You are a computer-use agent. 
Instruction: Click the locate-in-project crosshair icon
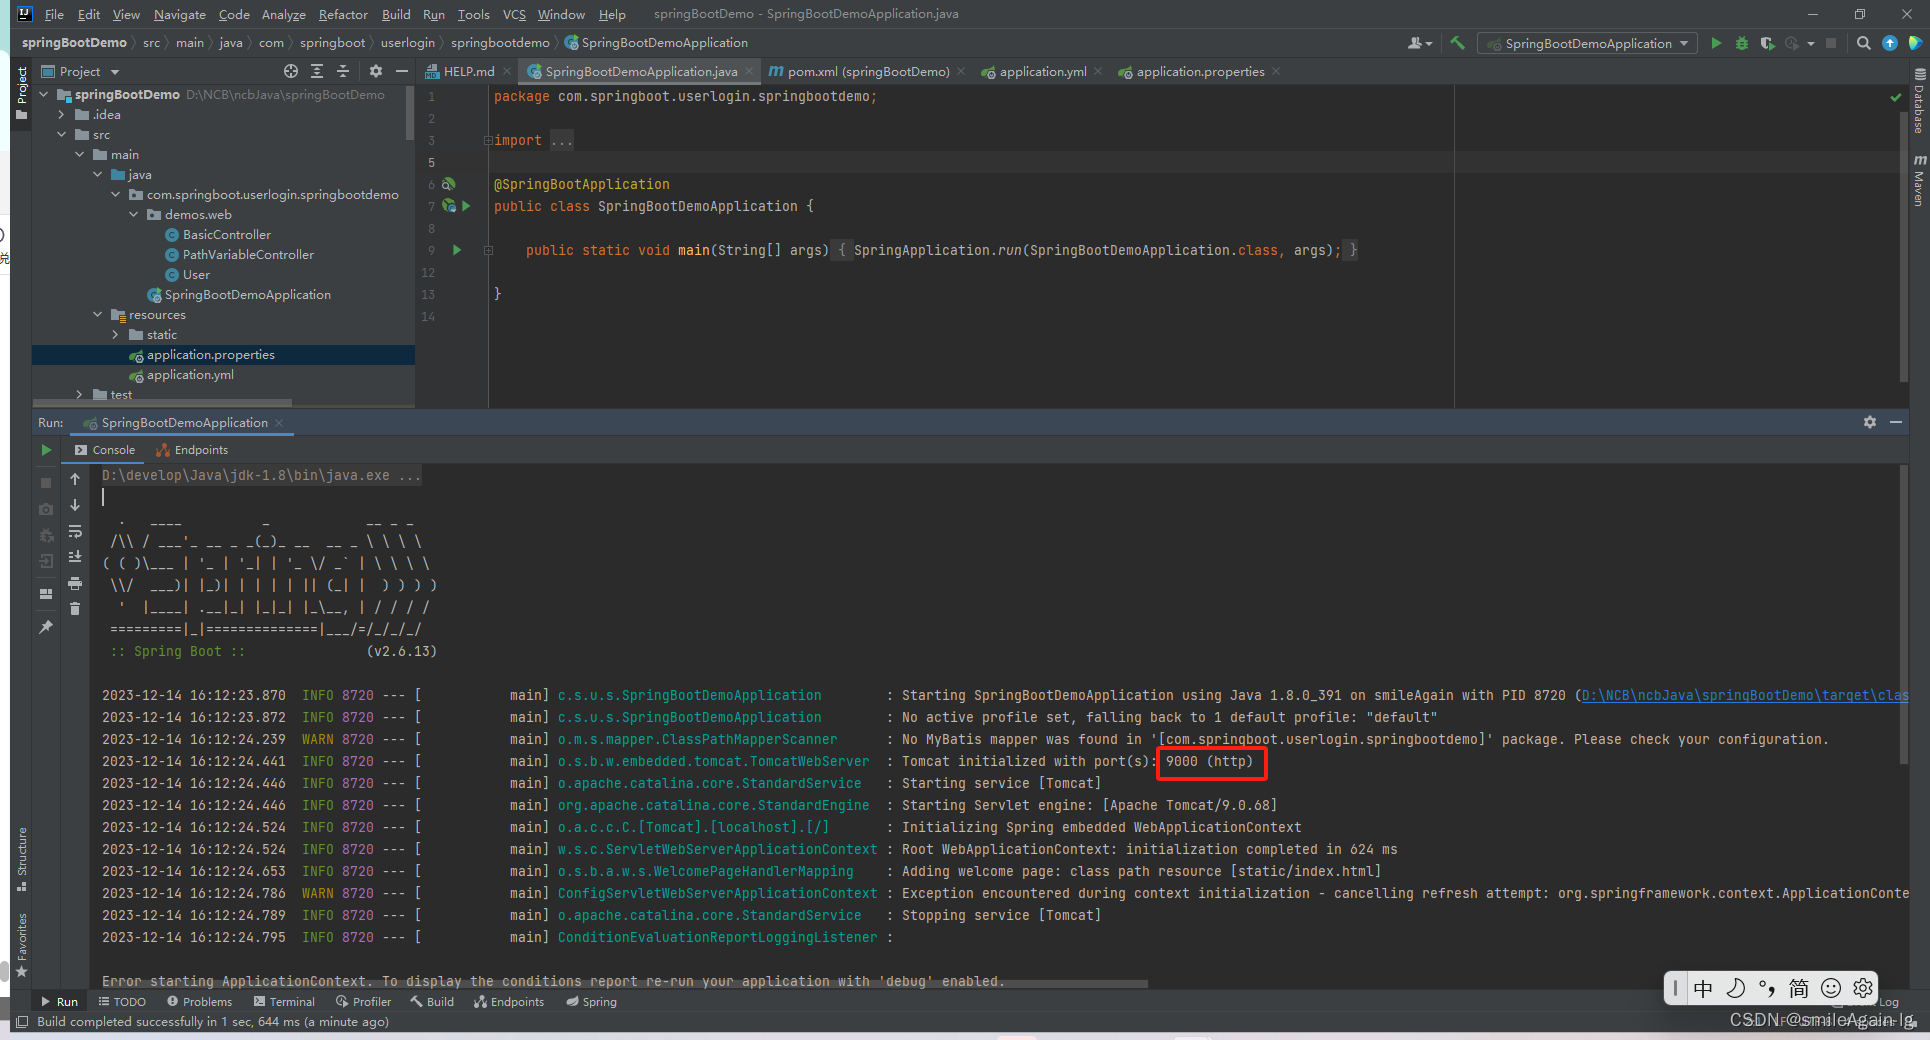click(x=291, y=71)
